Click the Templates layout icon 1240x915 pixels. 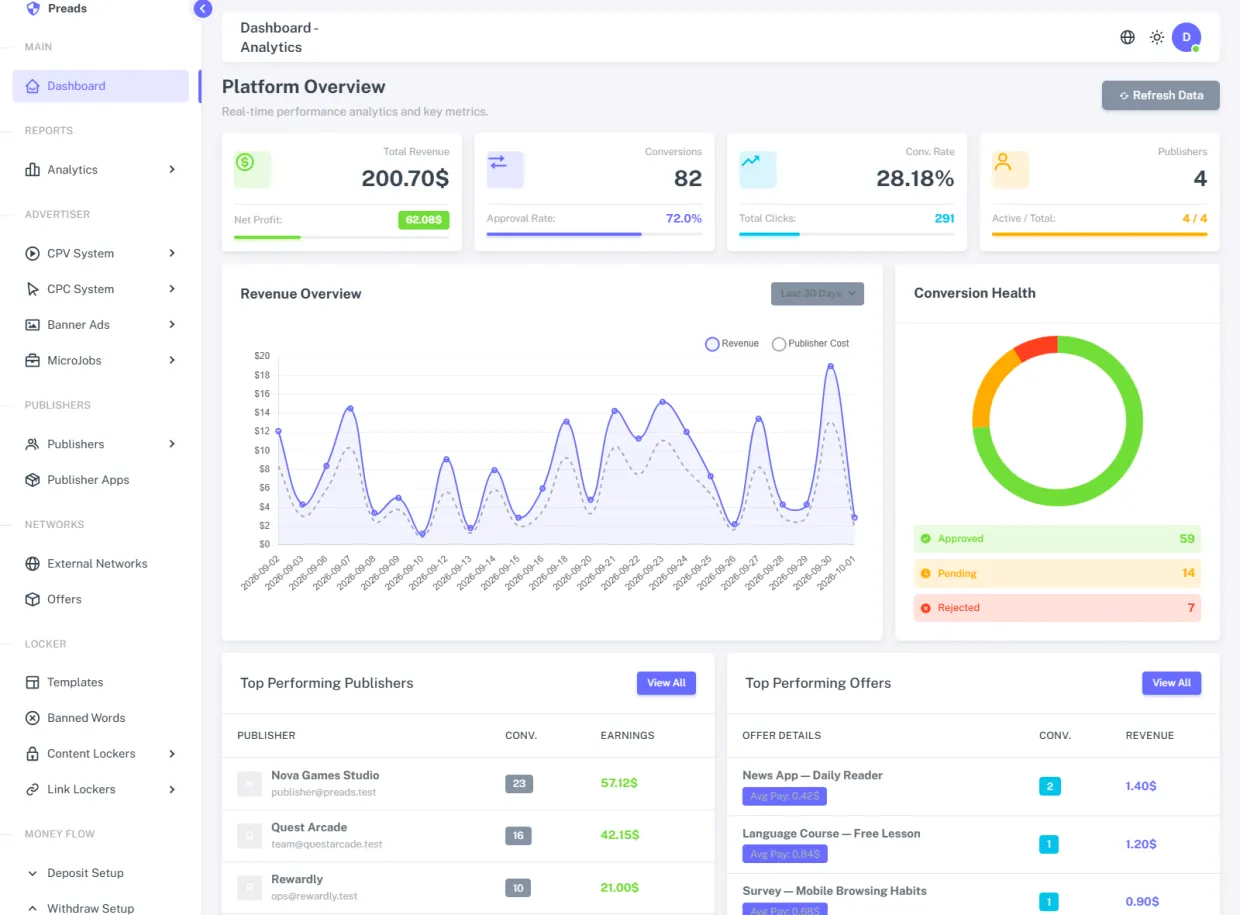pos(33,682)
